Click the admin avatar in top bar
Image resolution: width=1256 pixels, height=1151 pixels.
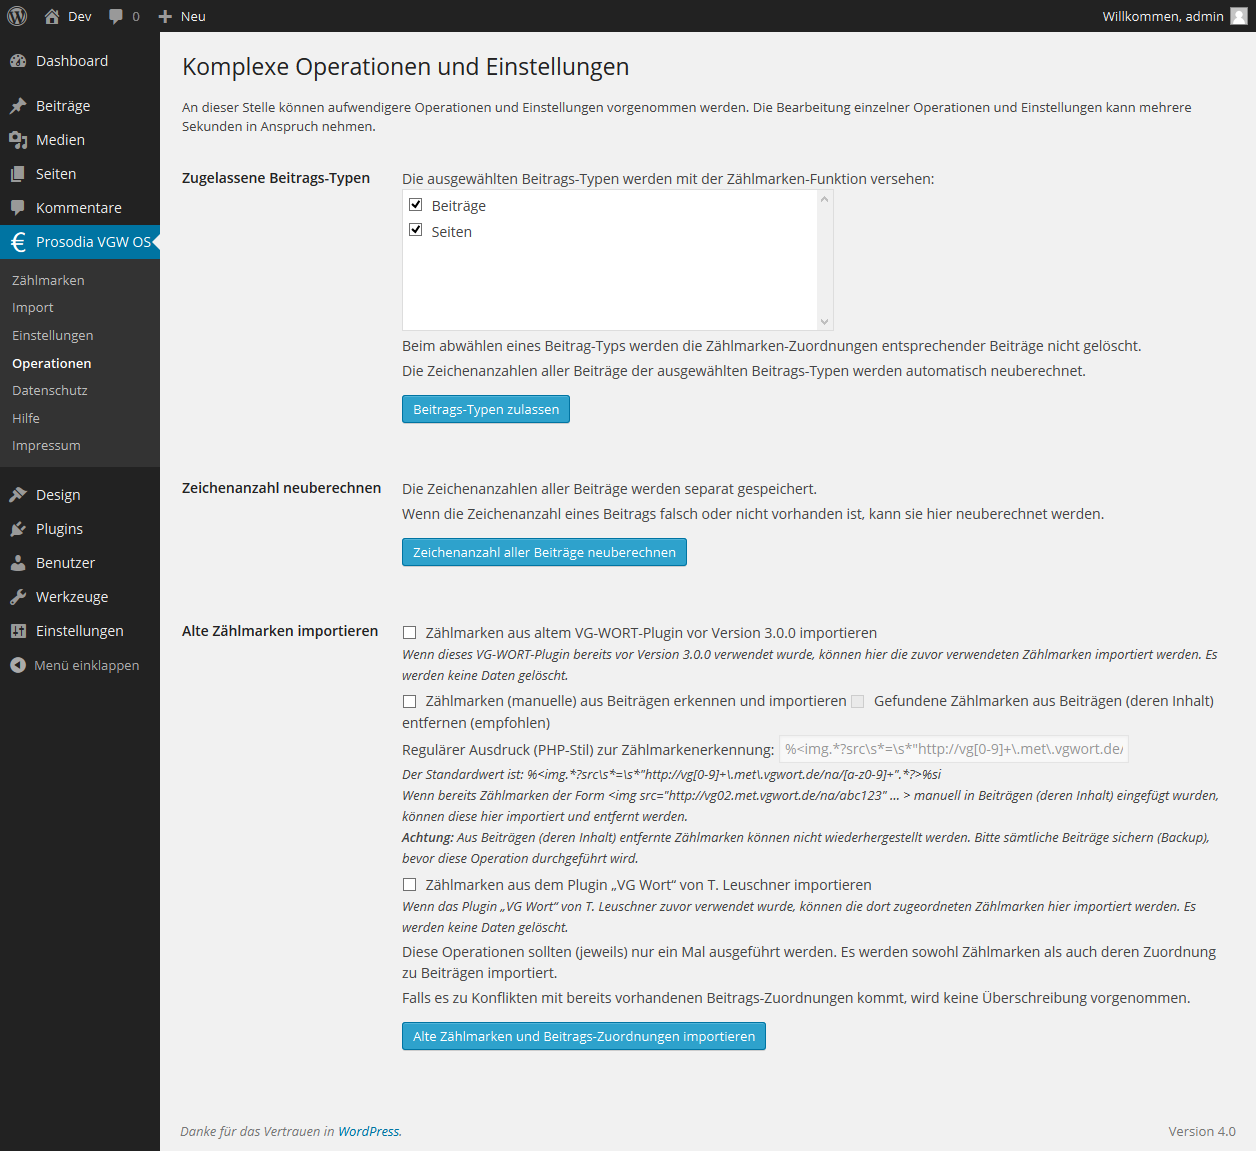[1239, 16]
